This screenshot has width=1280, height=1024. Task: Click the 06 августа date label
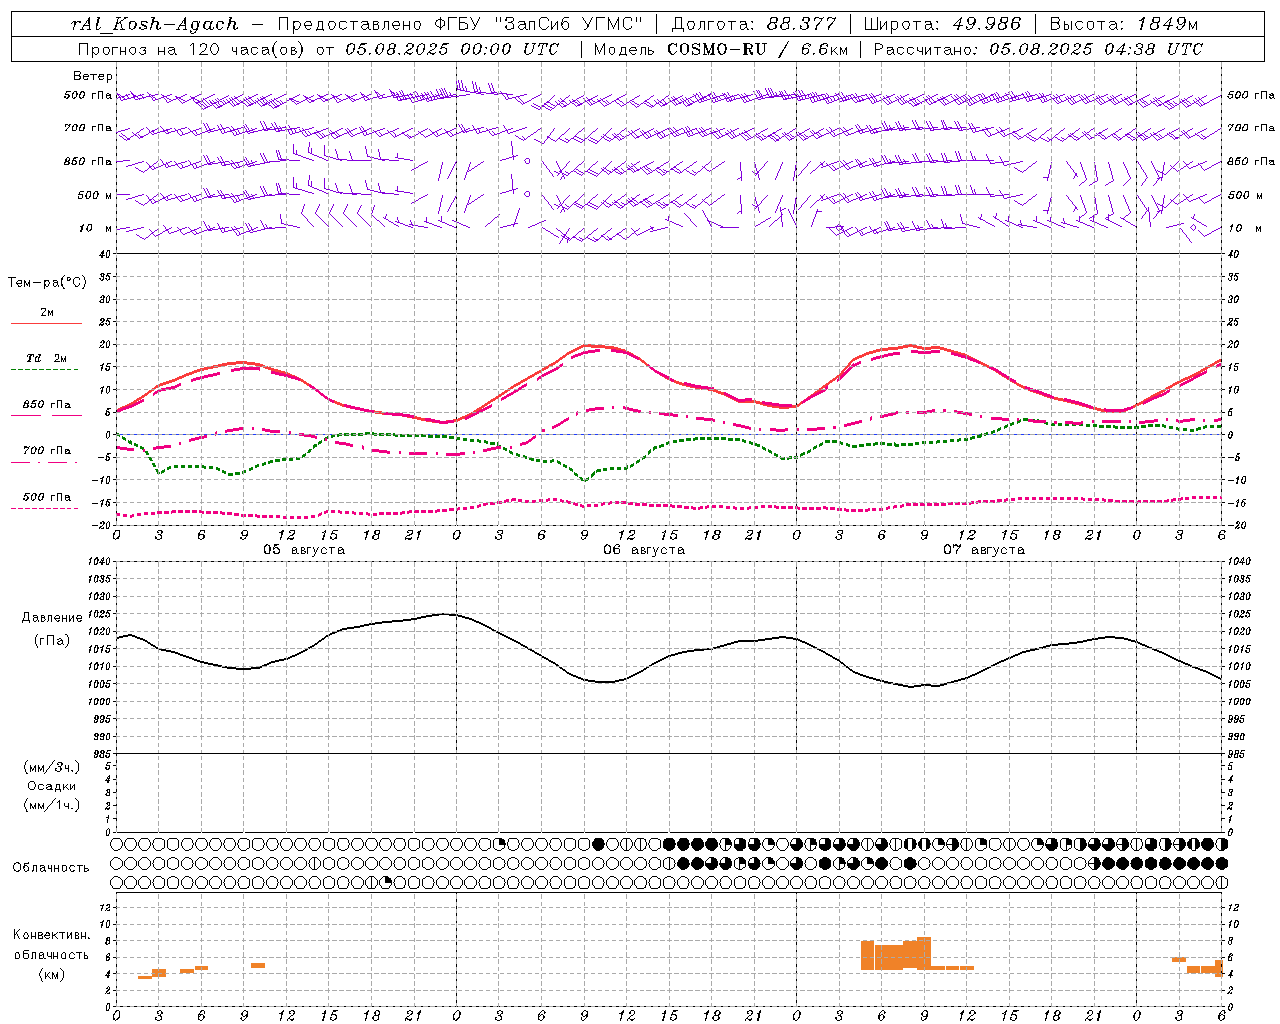pyautogui.click(x=644, y=550)
